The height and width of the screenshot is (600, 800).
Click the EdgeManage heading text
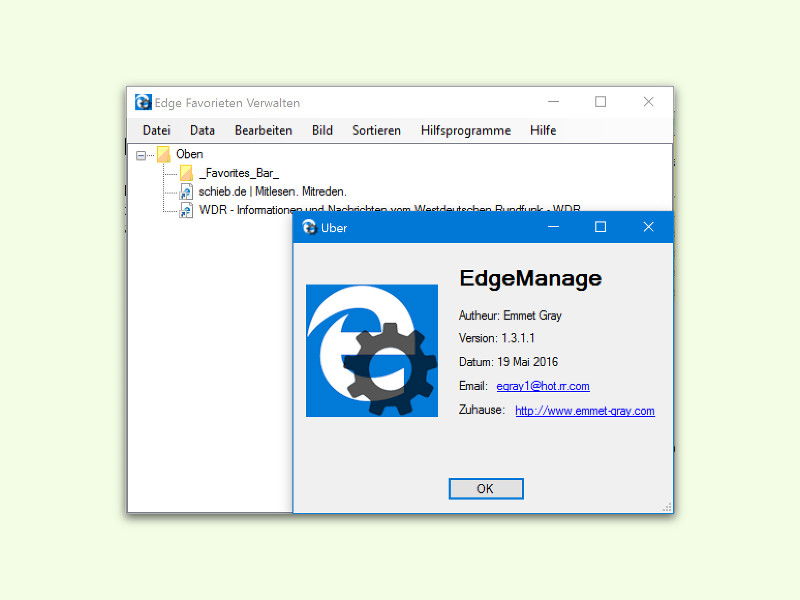[x=531, y=279]
